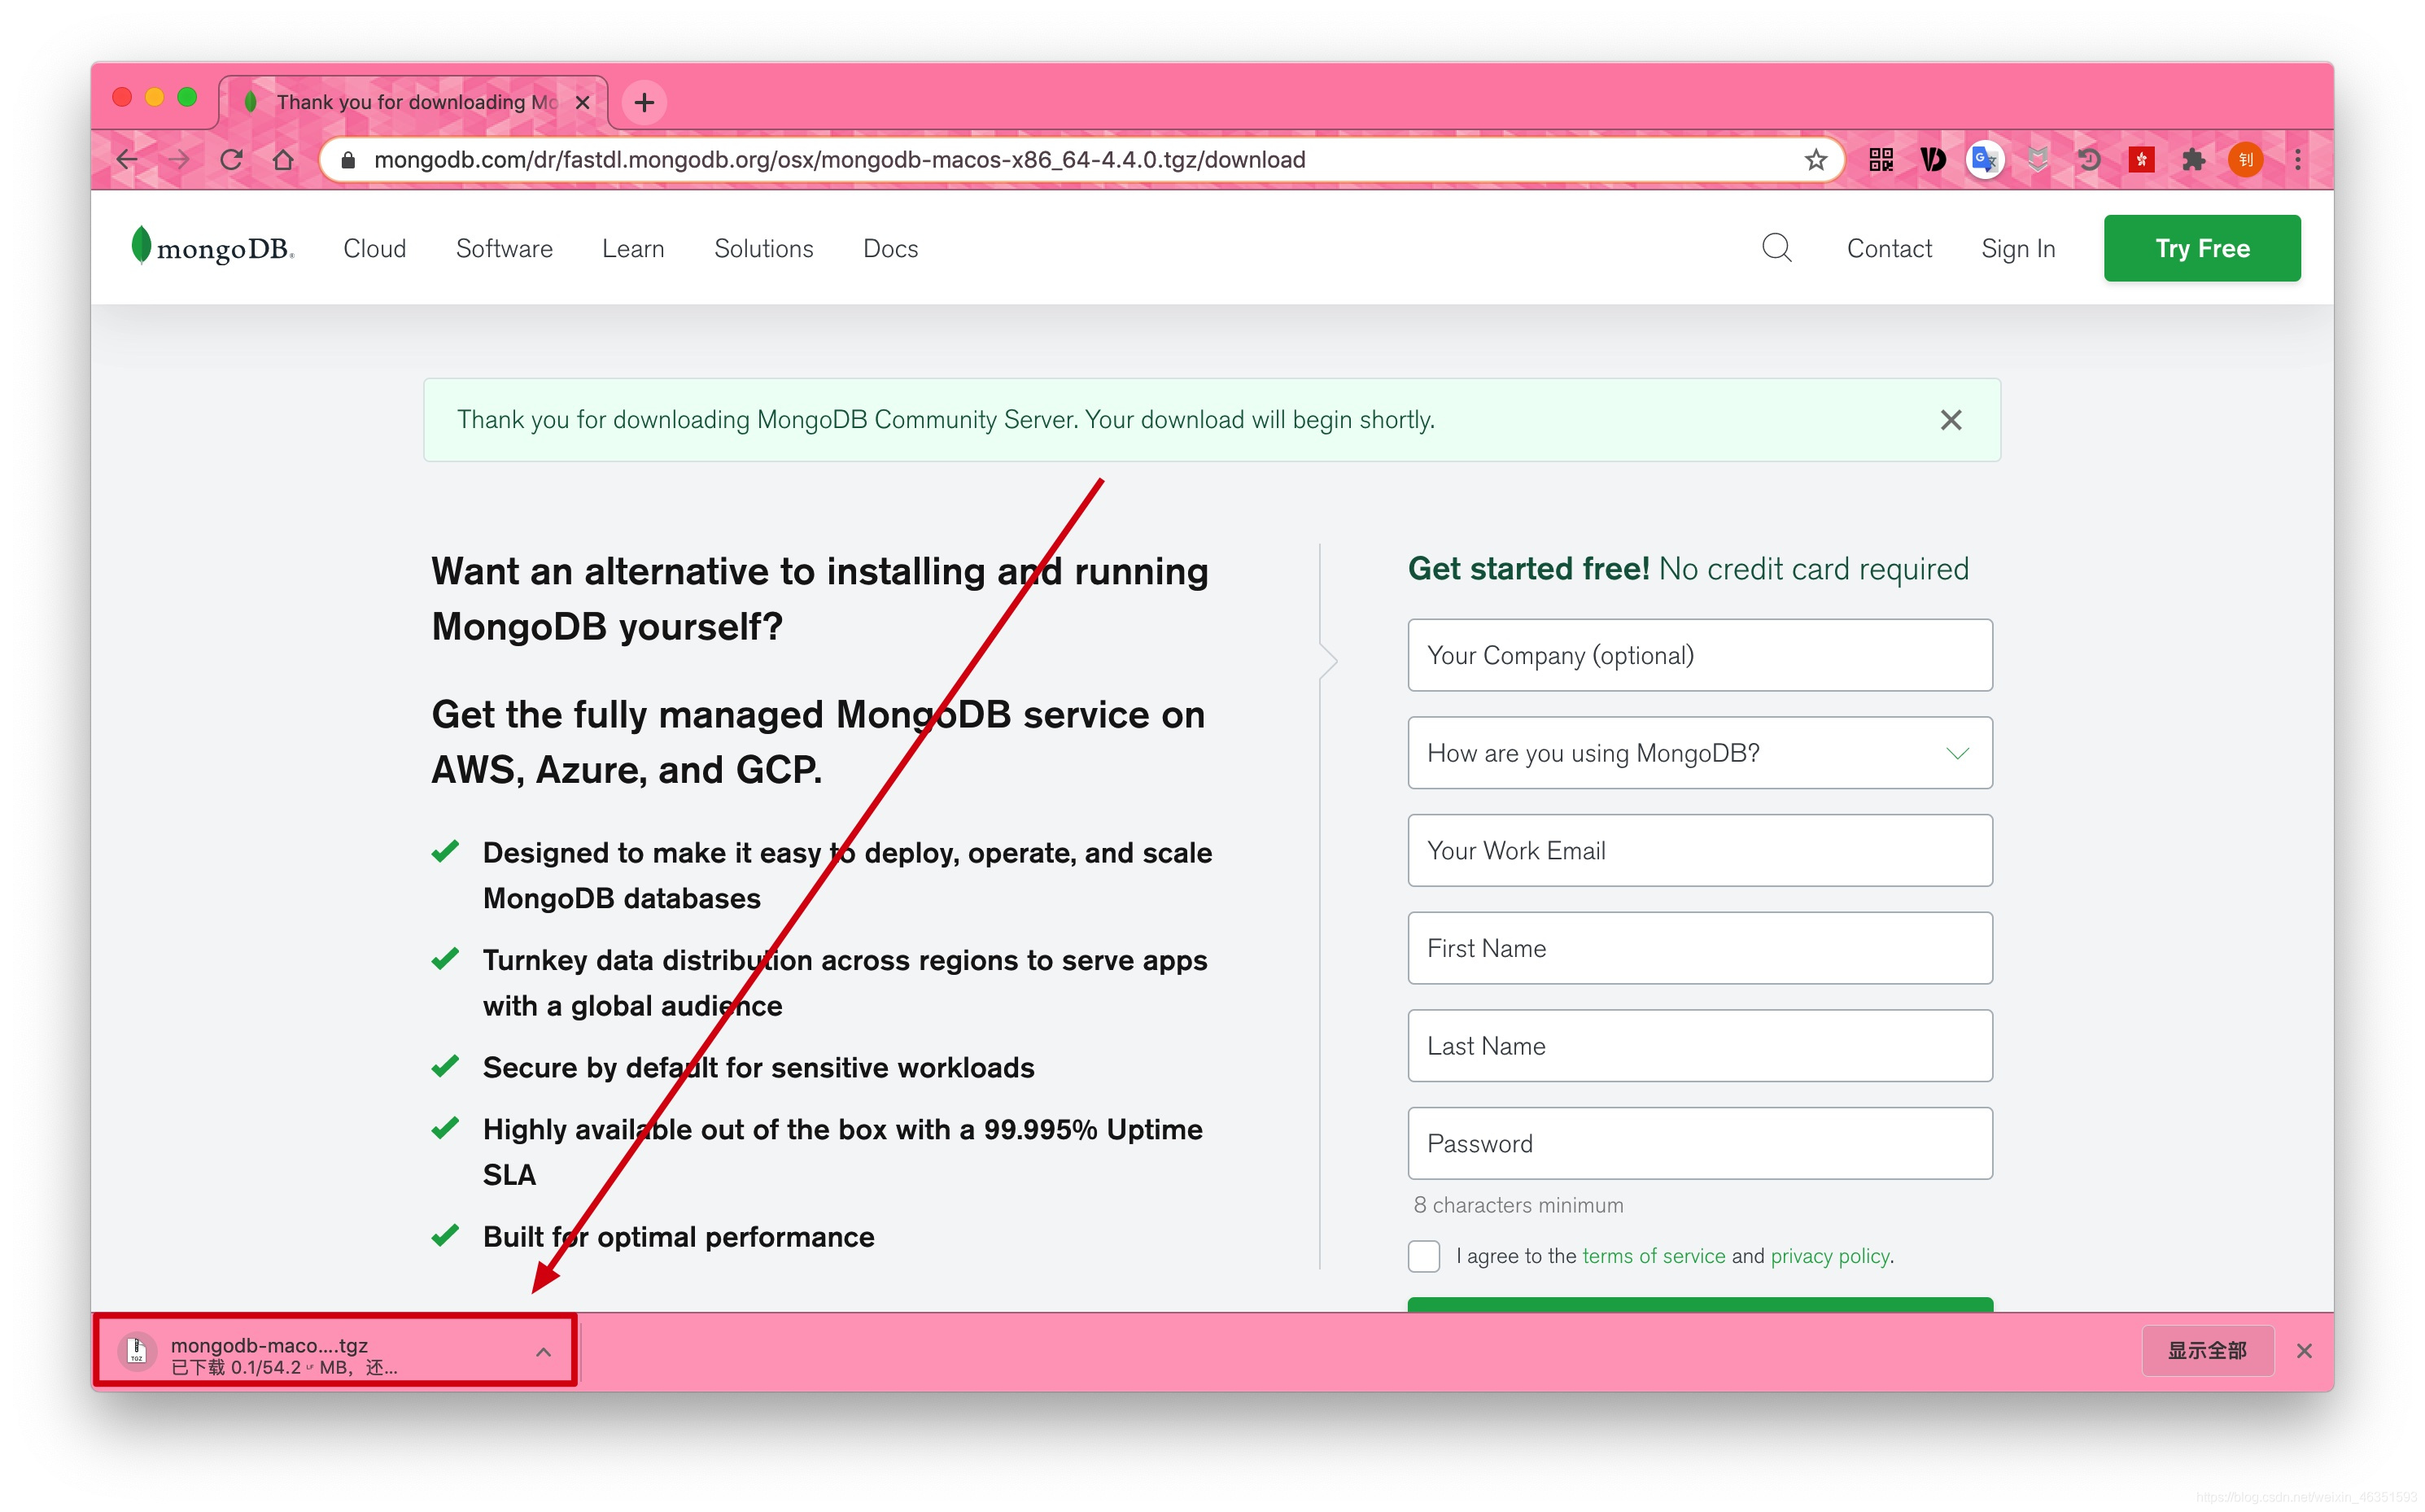Click the MongoDB search magnifier icon
The height and width of the screenshot is (1512, 2425).
coord(1776,247)
